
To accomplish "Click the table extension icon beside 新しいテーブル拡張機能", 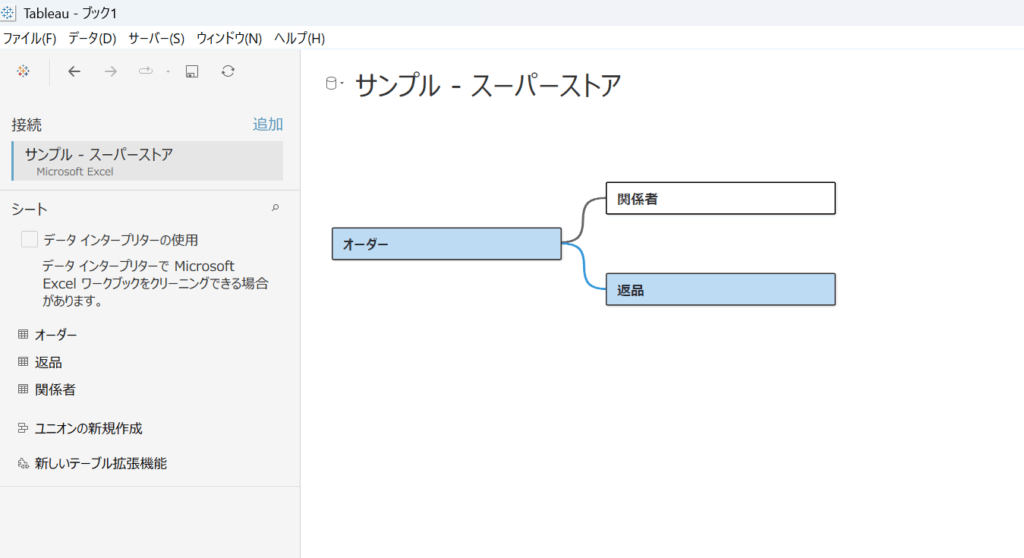I will (x=23, y=464).
